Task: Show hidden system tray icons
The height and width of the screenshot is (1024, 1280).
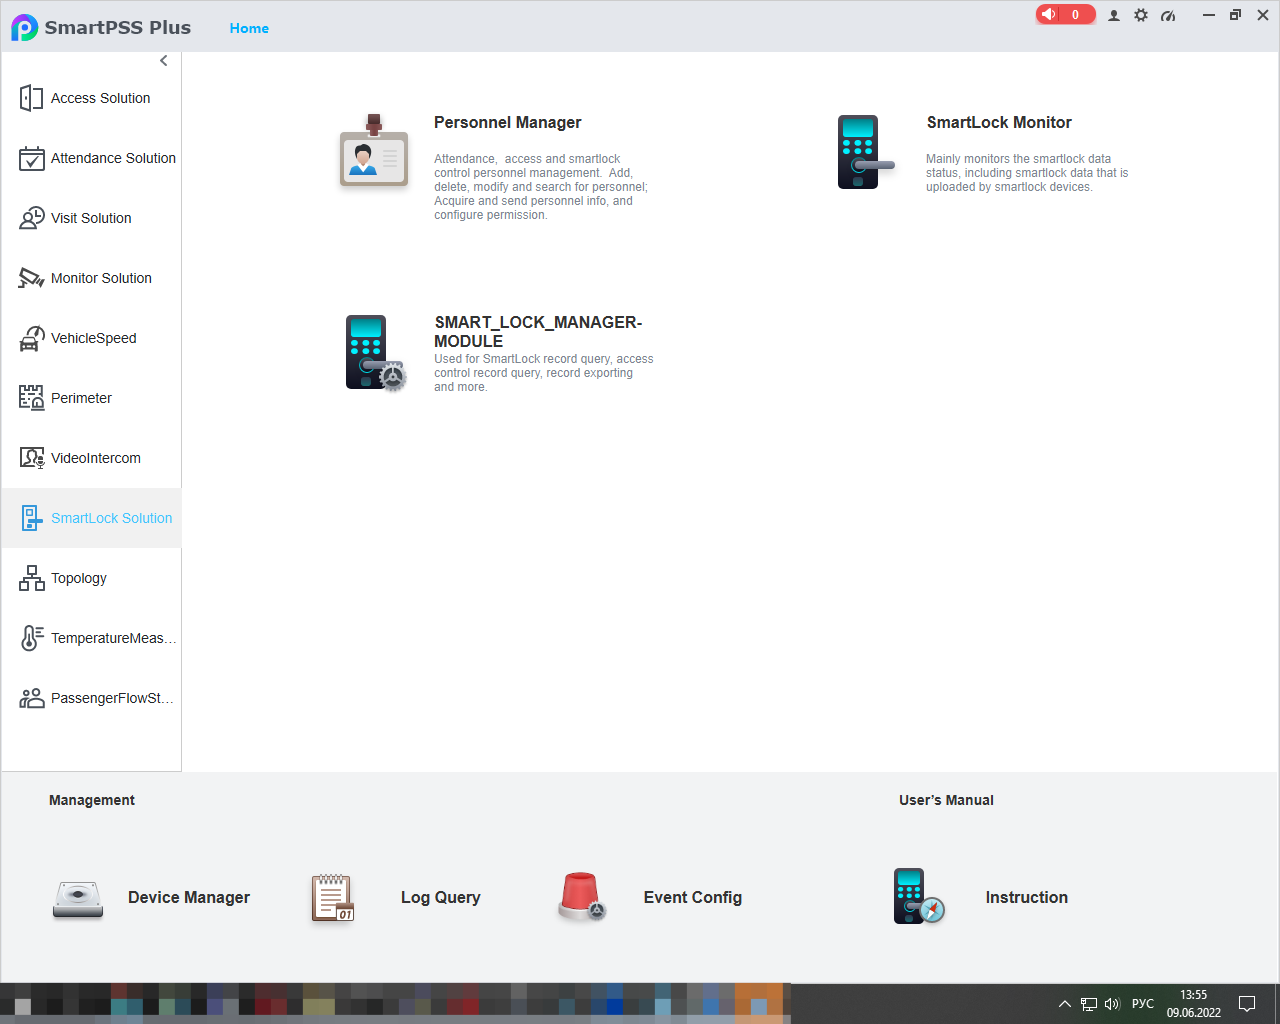Action: point(1065,1004)
